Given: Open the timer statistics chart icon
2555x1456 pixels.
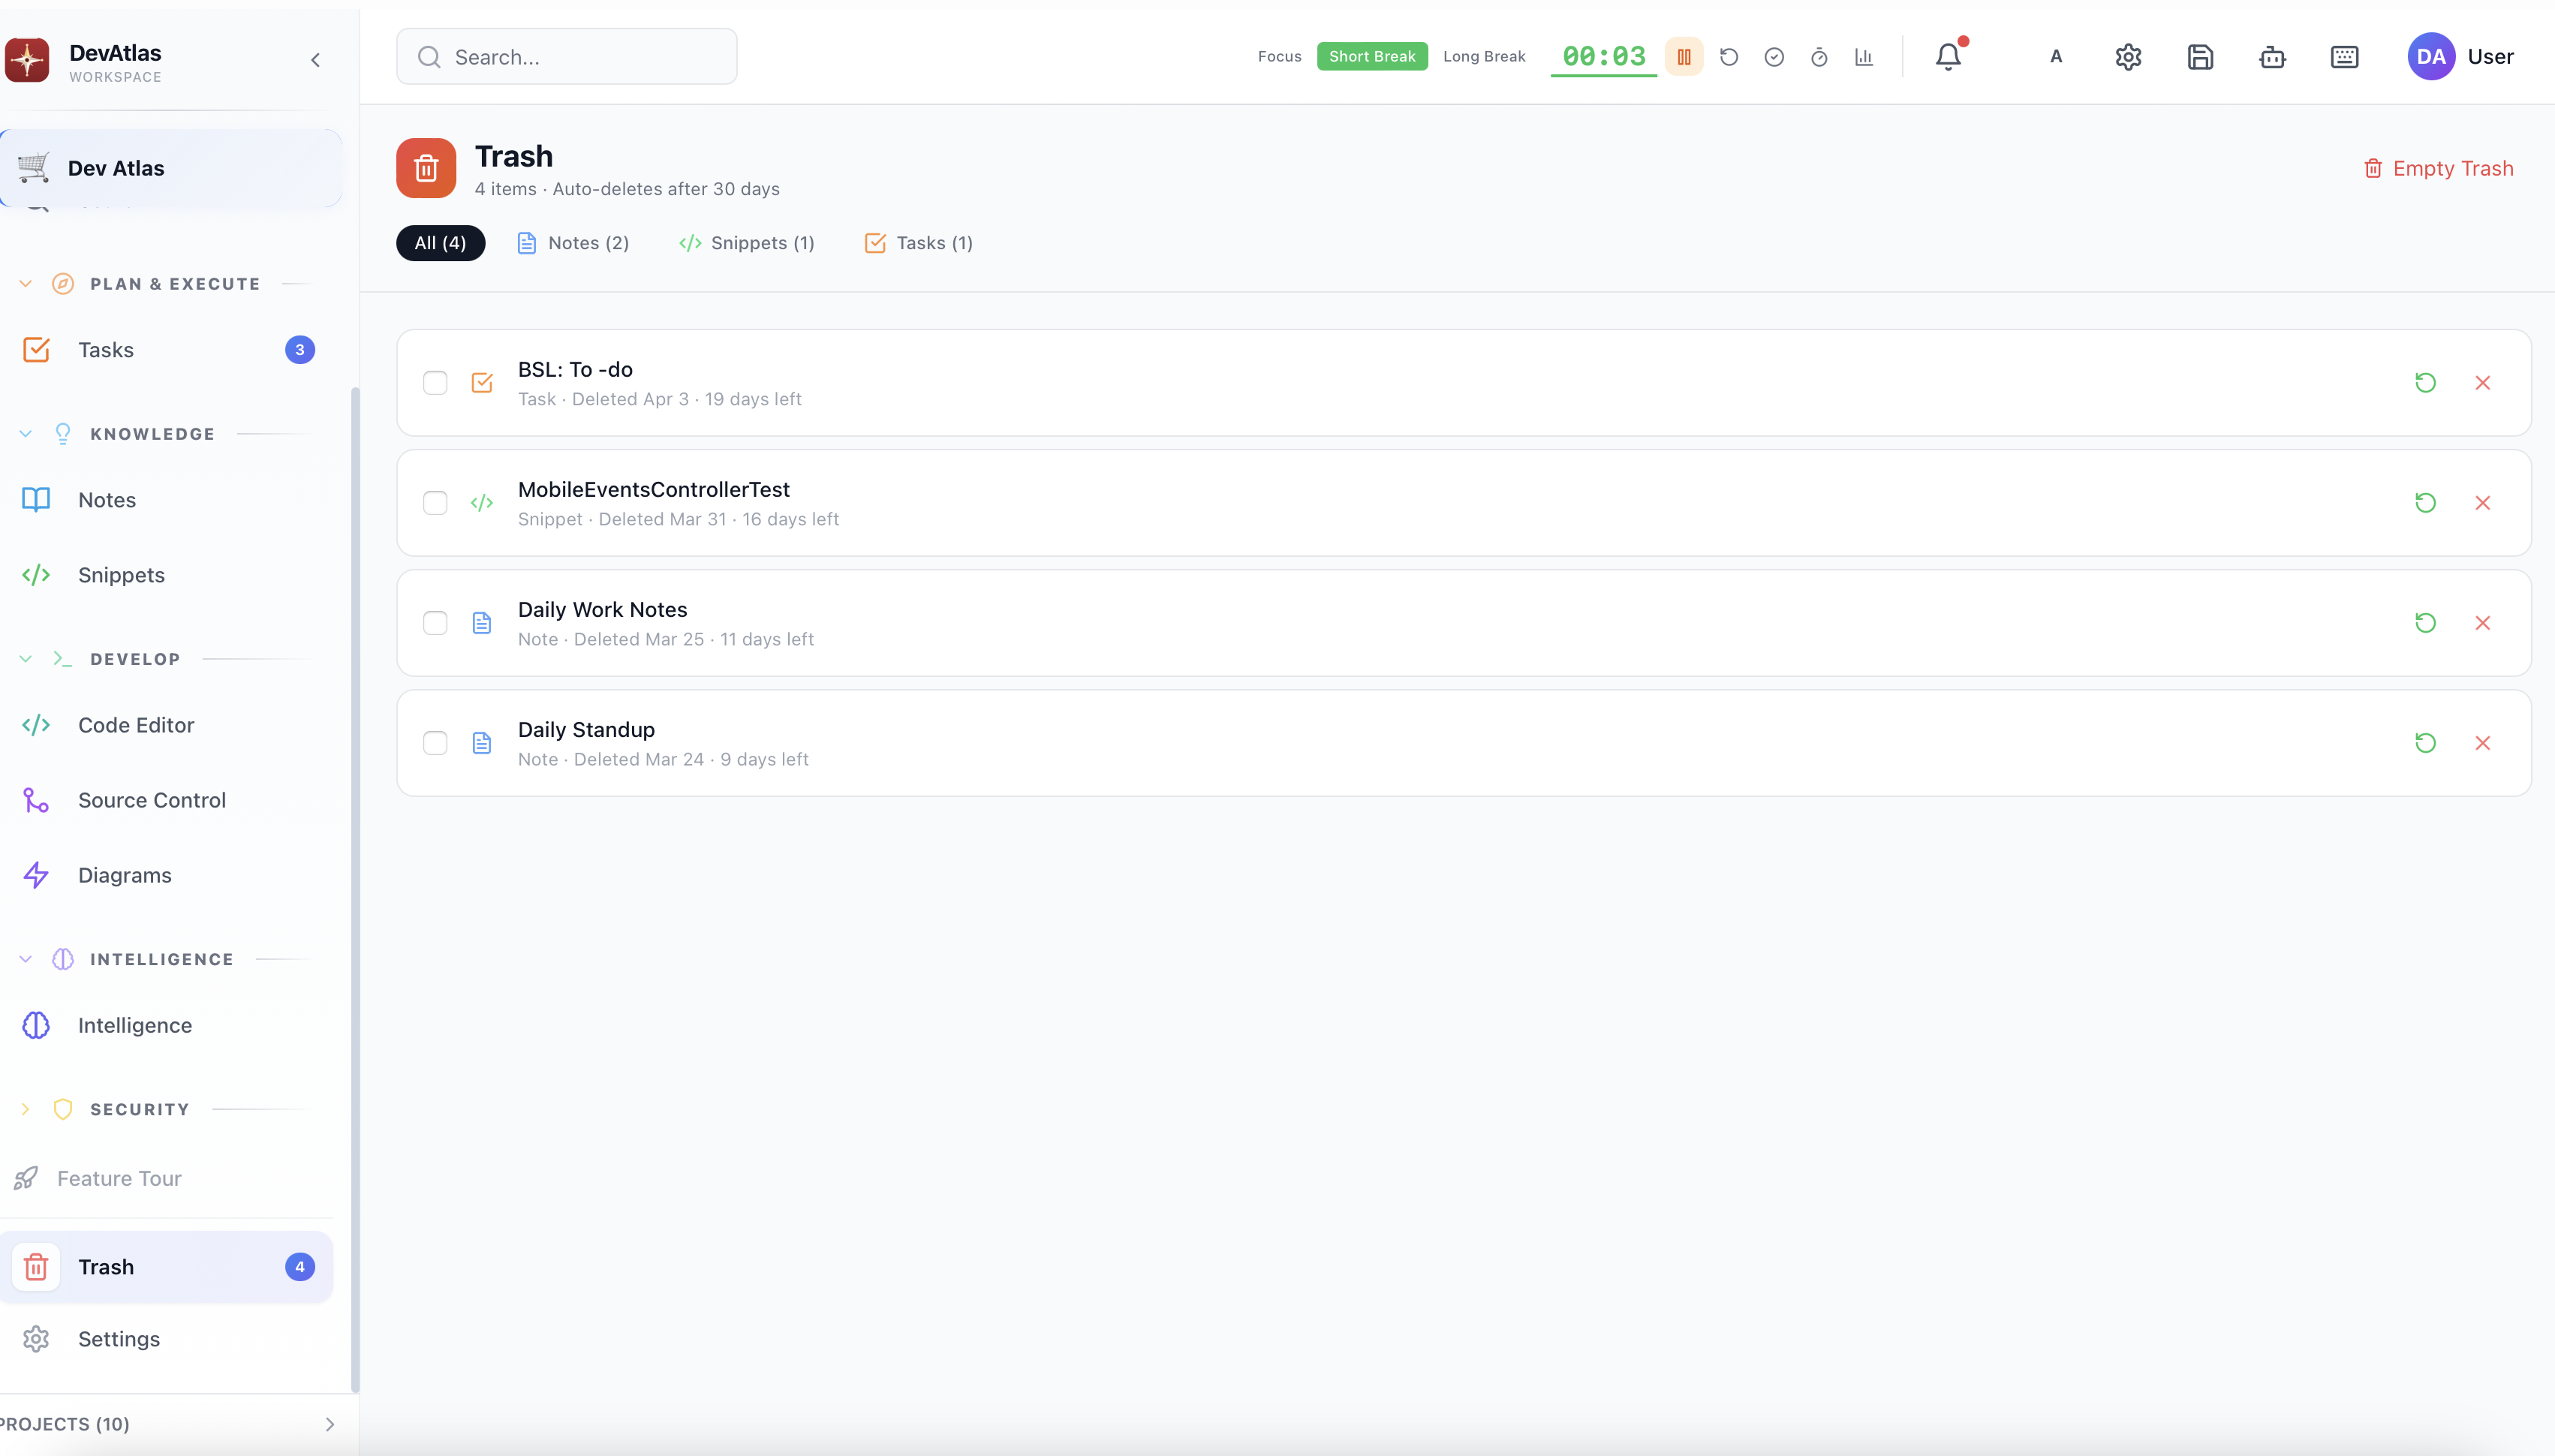Looking at the screenshot, I should pos(1864,57).
